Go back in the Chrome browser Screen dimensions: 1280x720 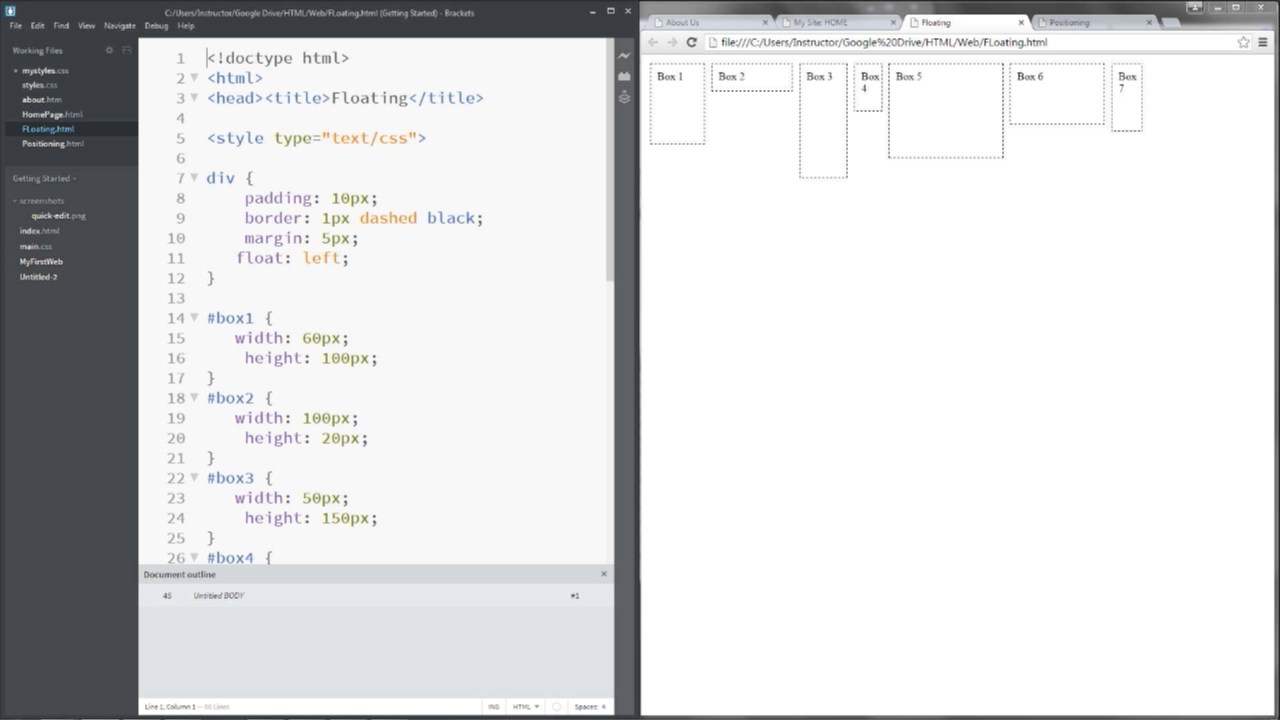pos(653,42)
